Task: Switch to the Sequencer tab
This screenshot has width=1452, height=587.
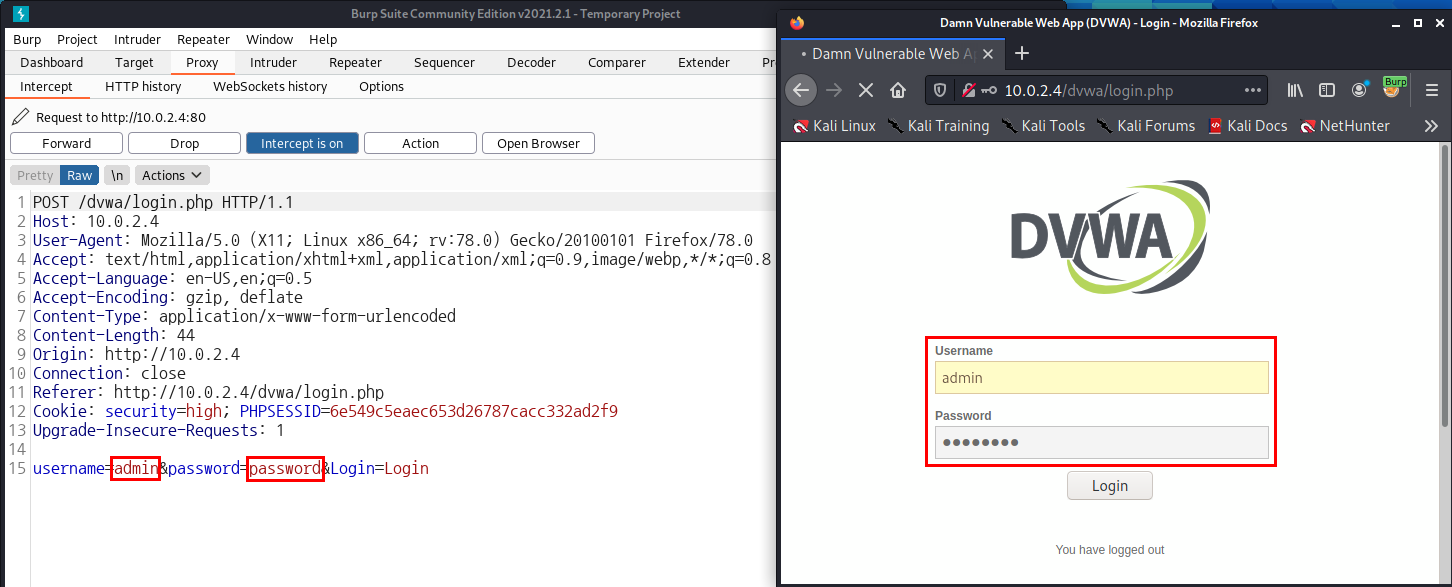Action: (x=444, y=62)
